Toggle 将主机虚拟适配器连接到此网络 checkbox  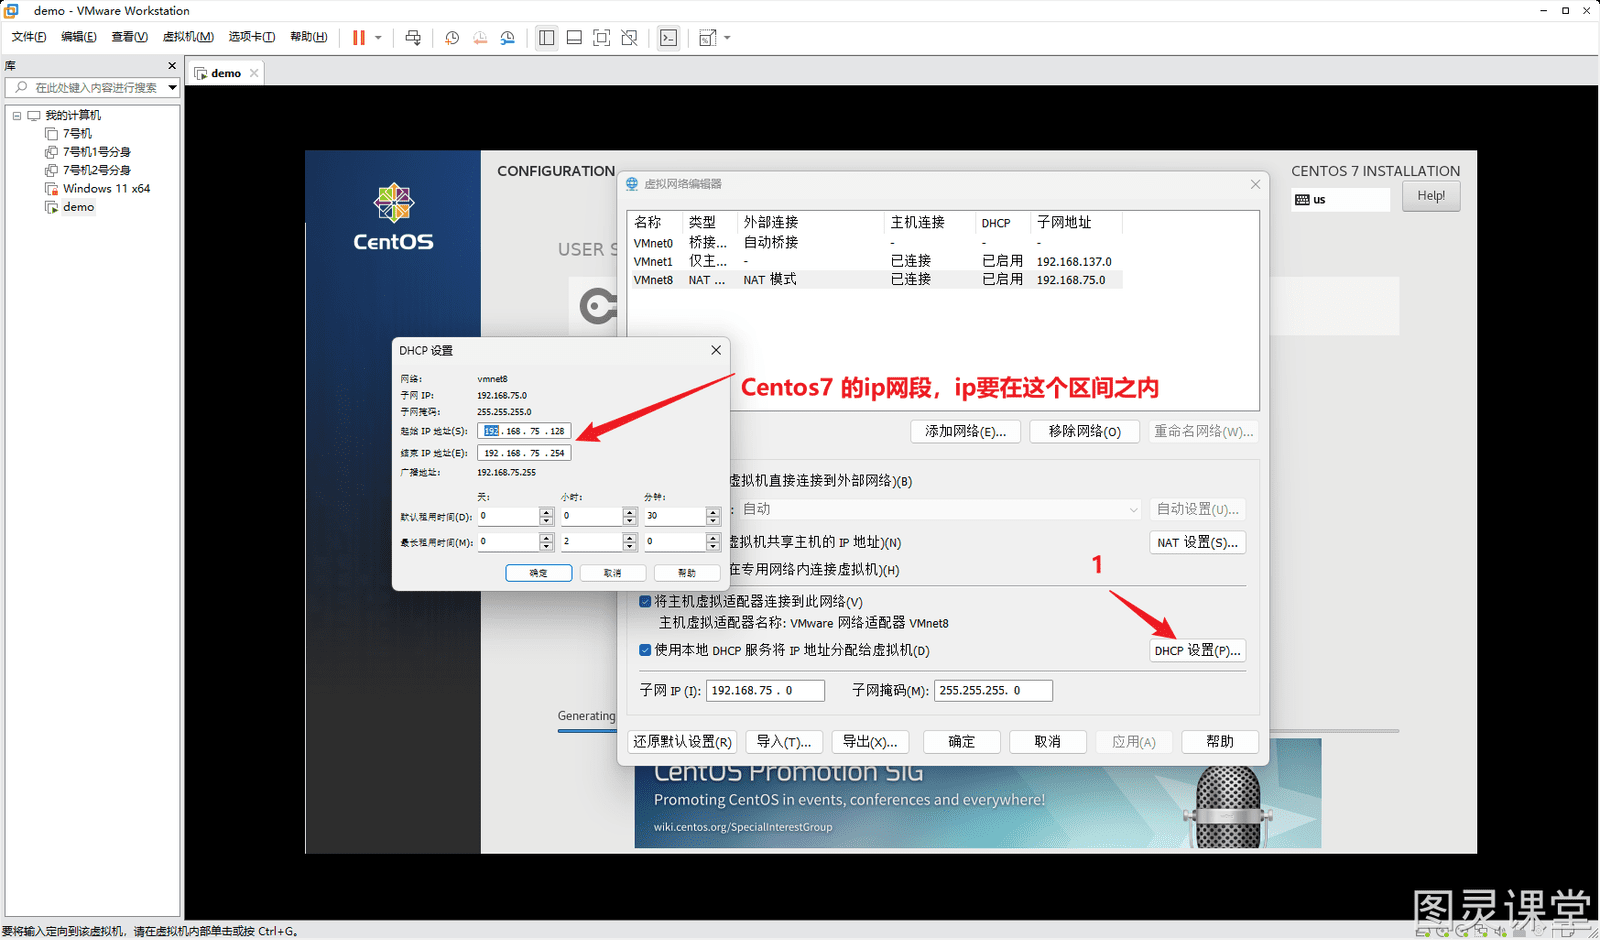[x=645, y=602]
